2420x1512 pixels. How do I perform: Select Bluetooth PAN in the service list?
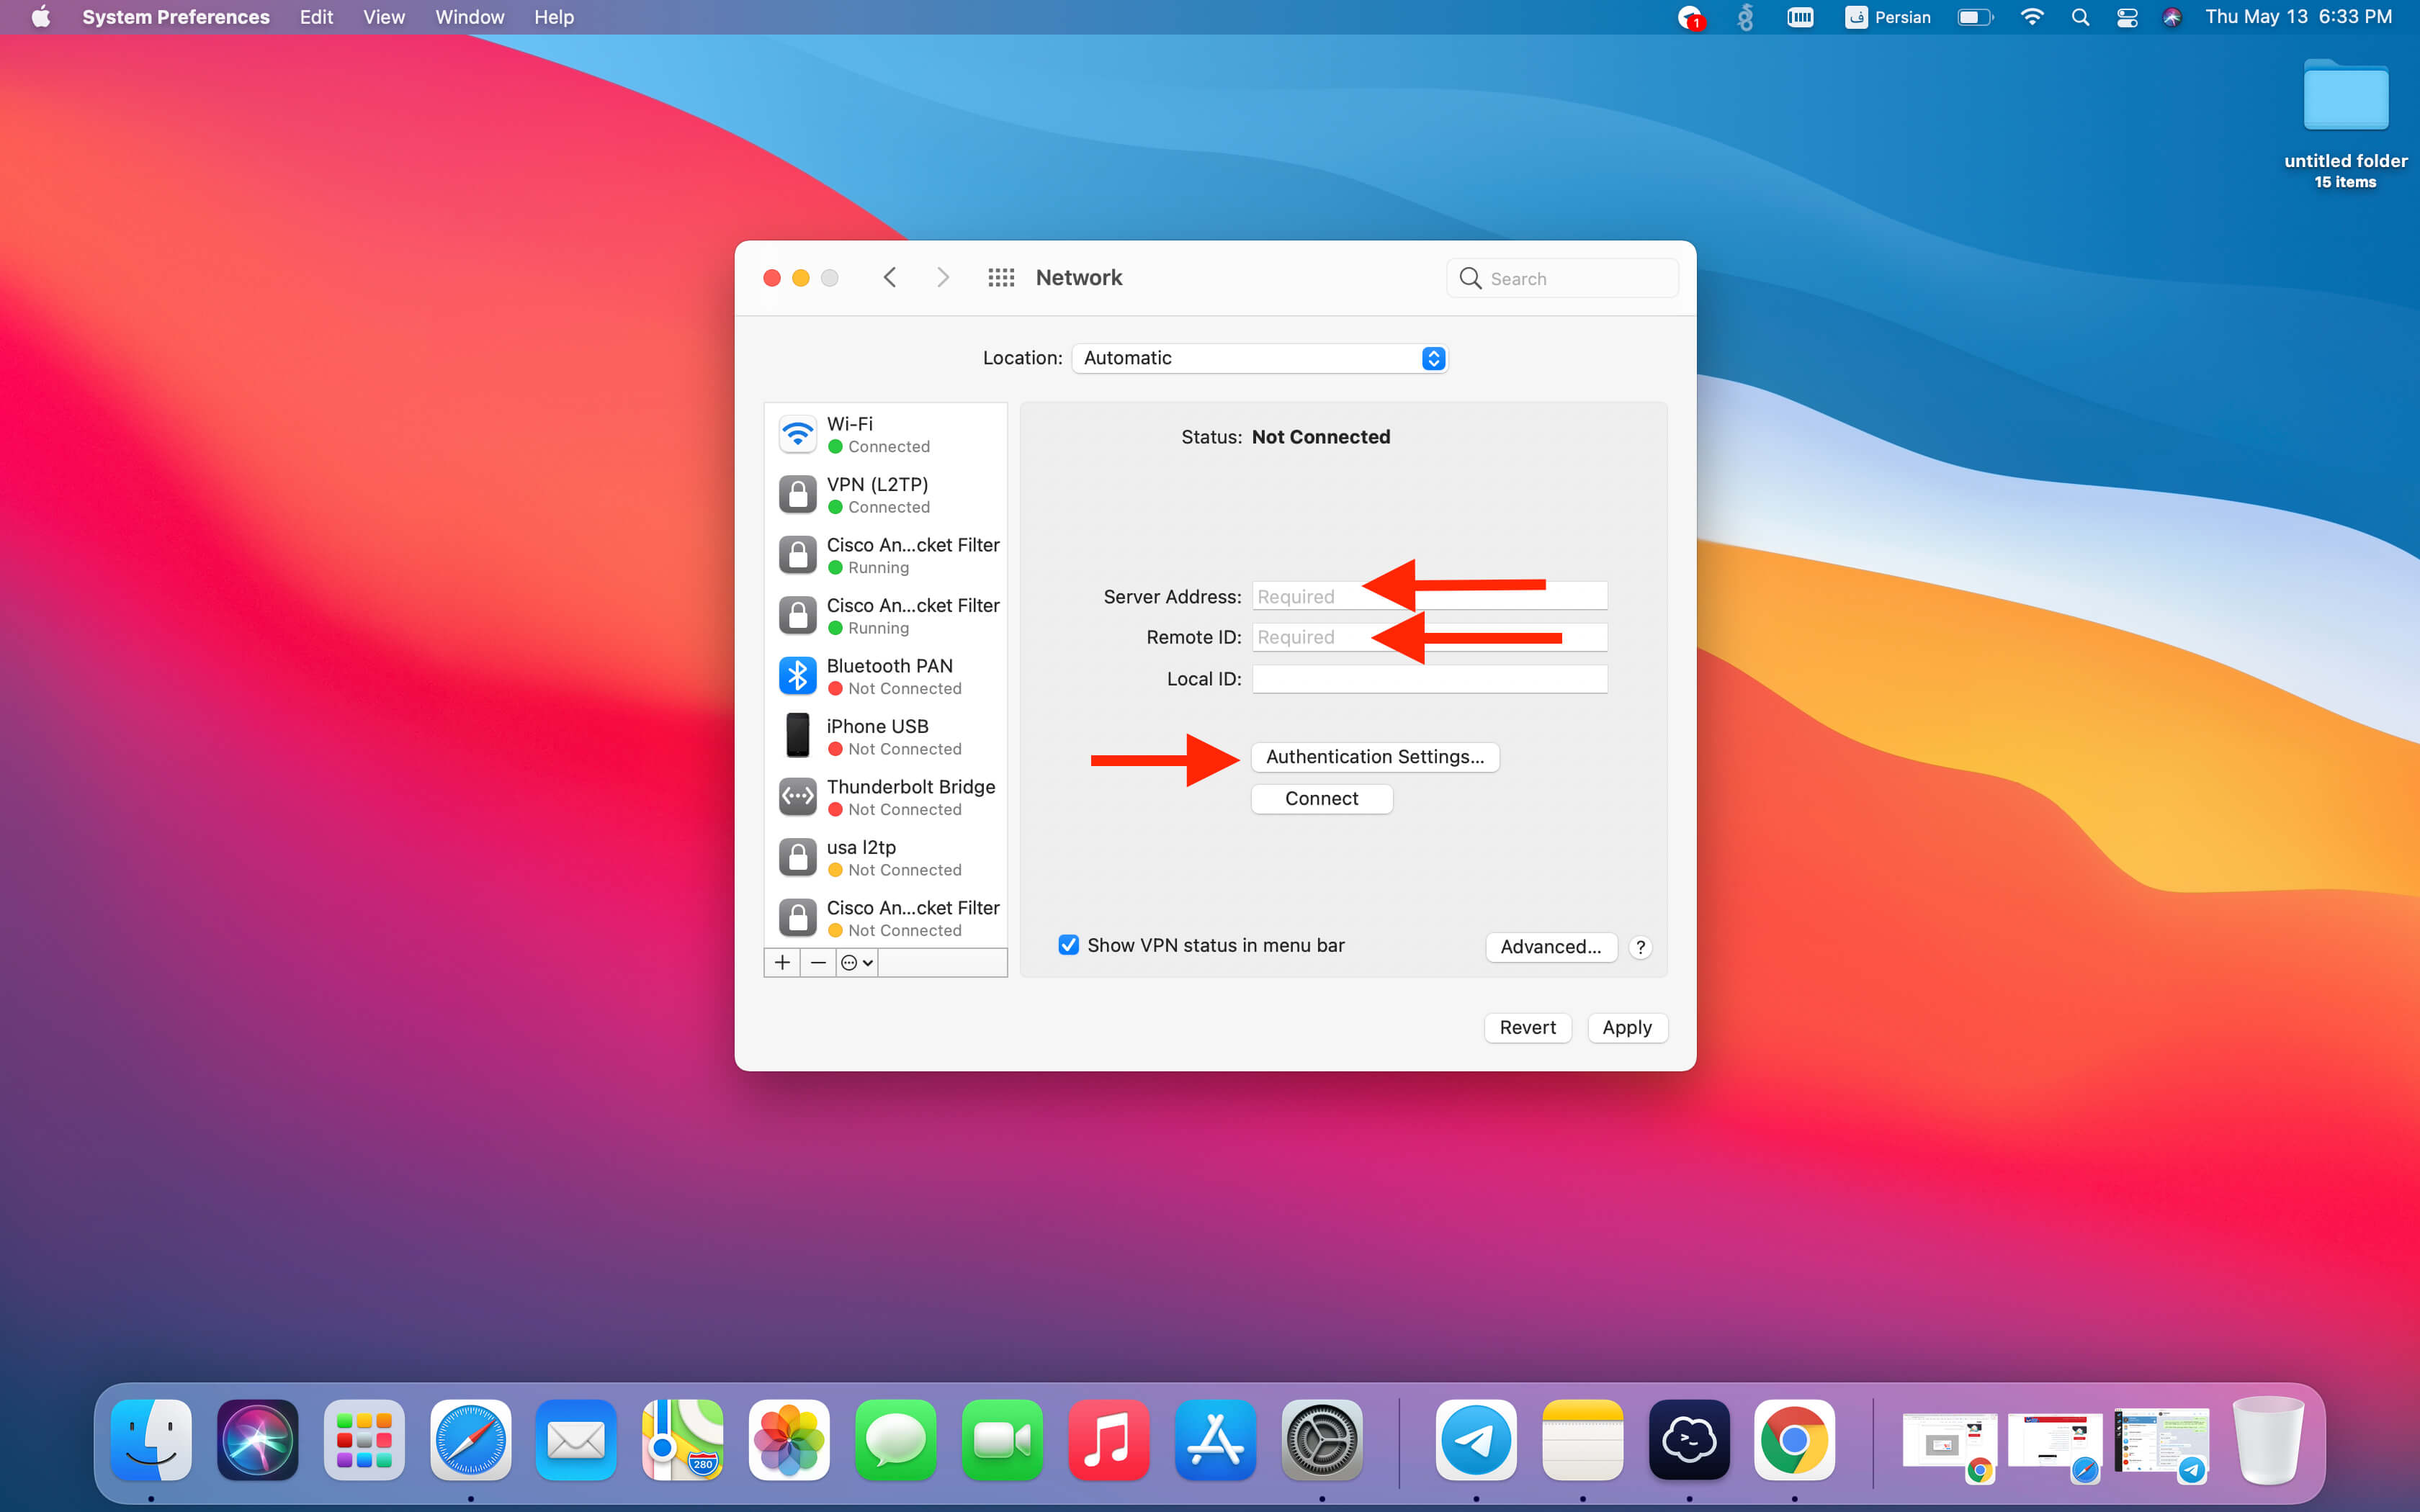pyautogui.click(x=887, y=676)
